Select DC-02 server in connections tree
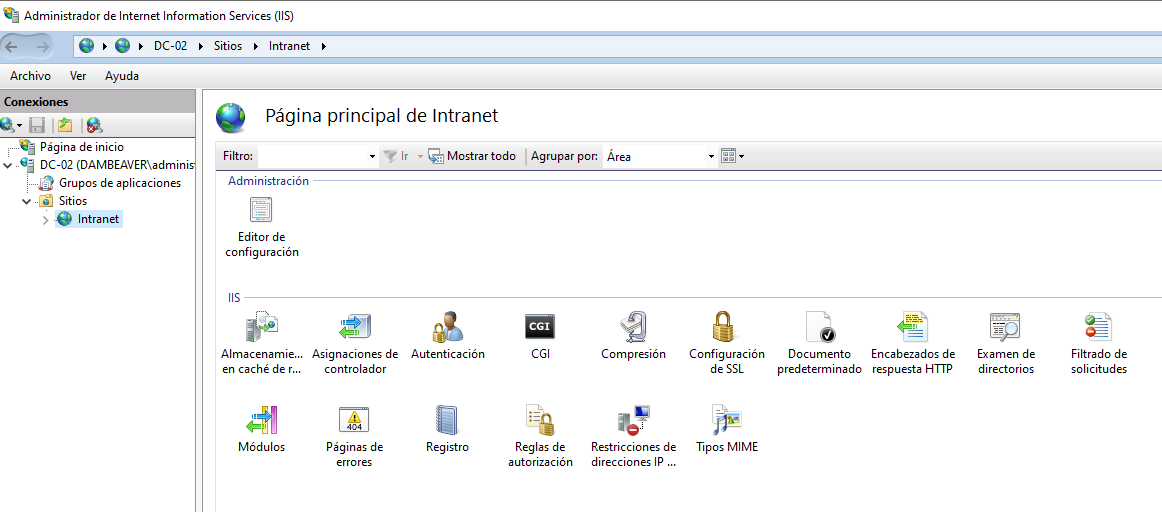 [x=117, y=164]
